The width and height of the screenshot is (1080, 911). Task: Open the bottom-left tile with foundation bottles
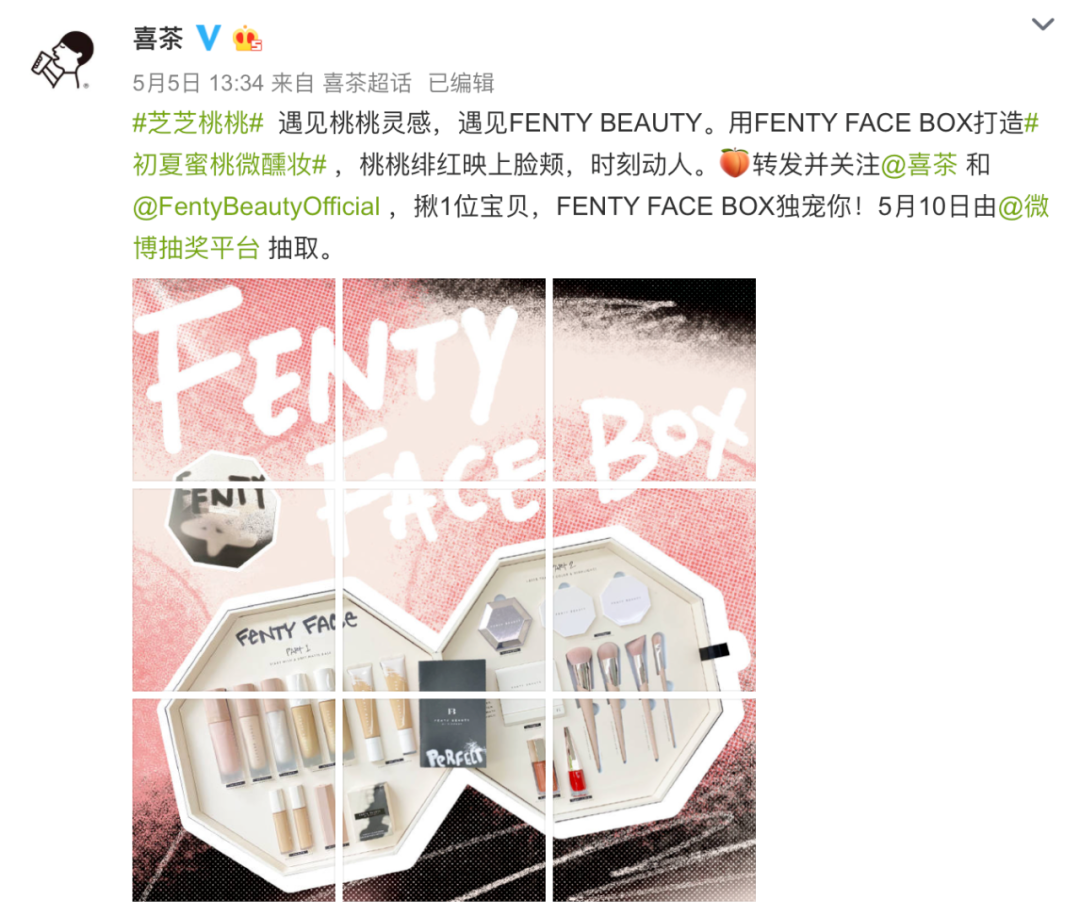(x=233, y=800)
